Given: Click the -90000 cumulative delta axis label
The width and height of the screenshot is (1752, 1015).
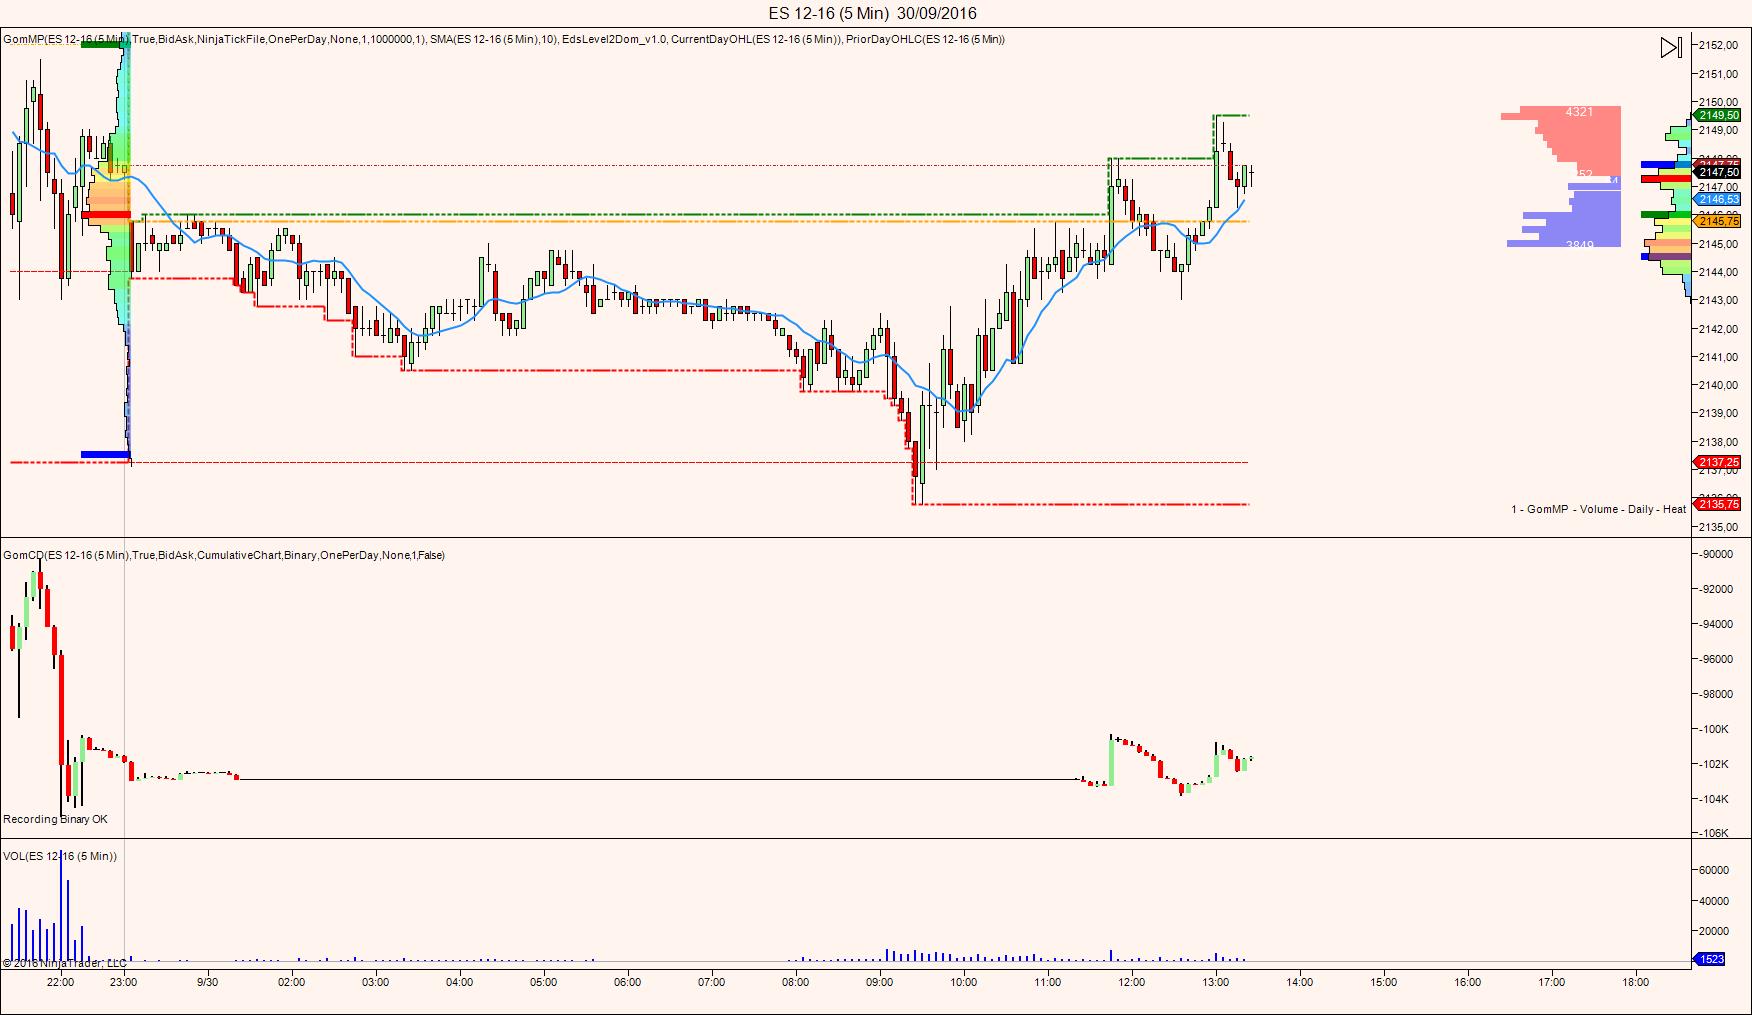Looking at the screenshot, I should [x=1716, y=554].
